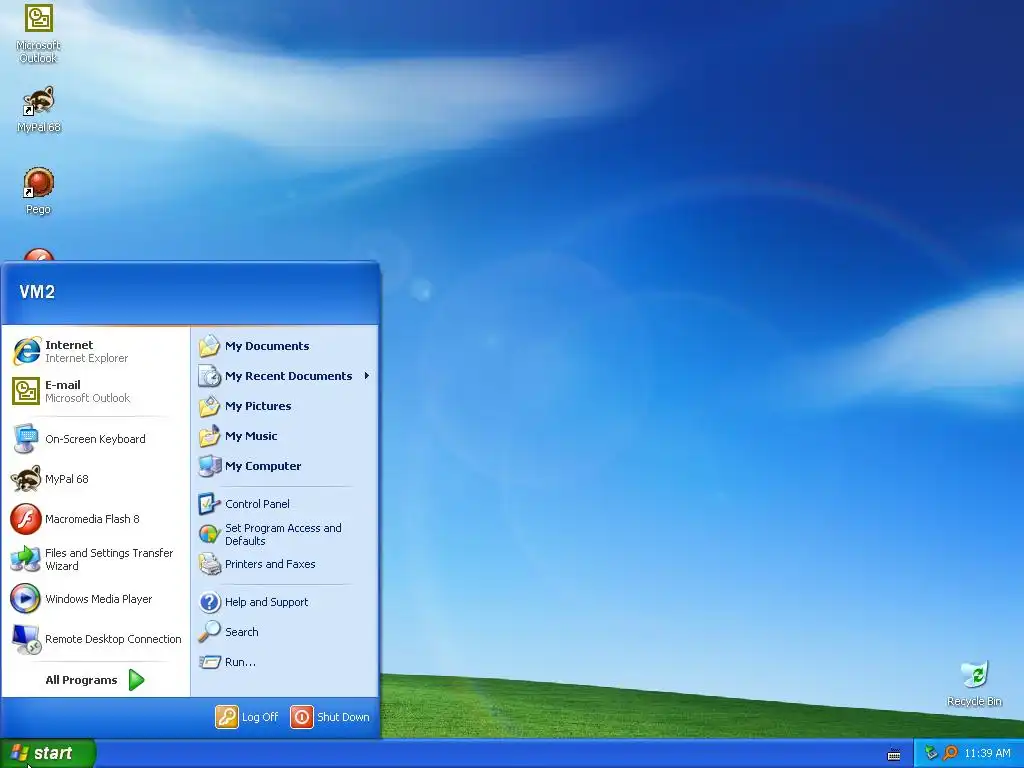Click the 11:39 AM clock
Viewport: 1024px width, 768px height.
987,754
